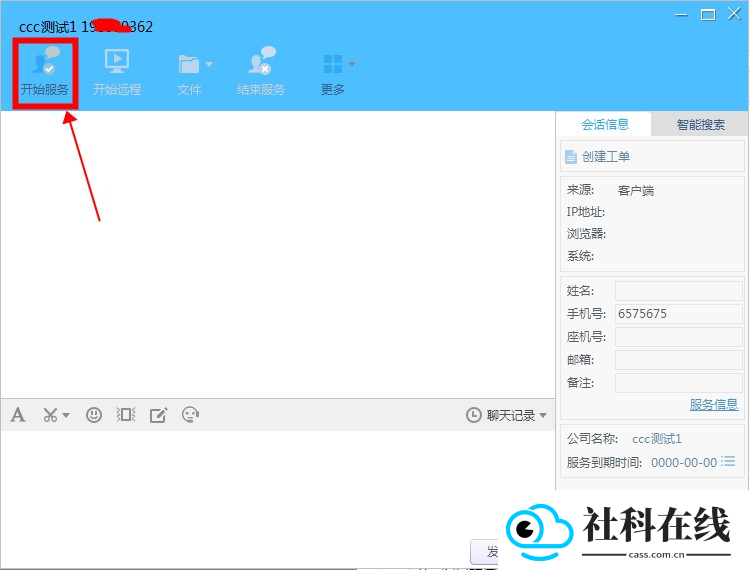Click the company name ccc测试1 value

click(x=657, y=438)
